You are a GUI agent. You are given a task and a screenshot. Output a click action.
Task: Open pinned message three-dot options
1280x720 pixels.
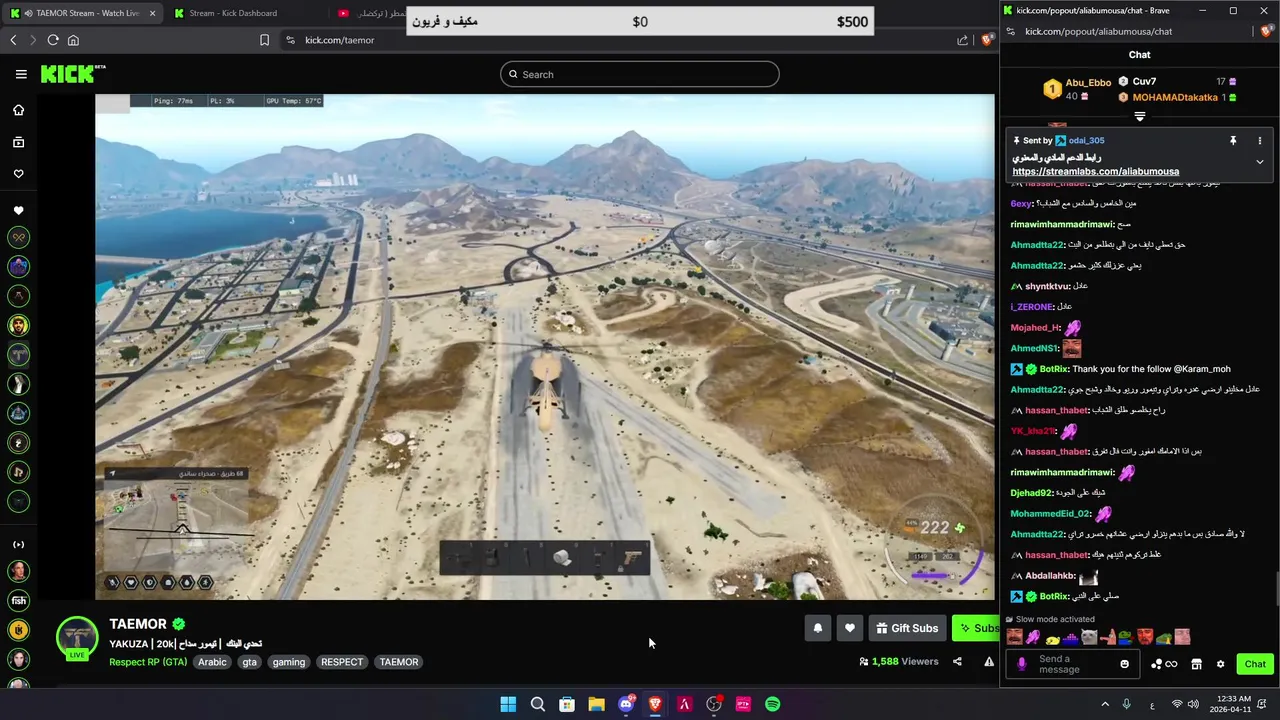[x=1259, y=141]
